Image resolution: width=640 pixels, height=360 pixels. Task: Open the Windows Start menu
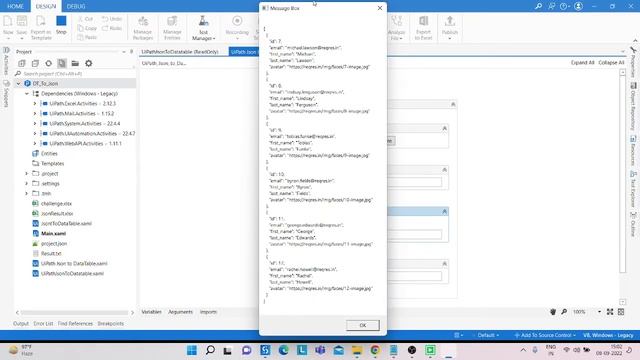191,350
